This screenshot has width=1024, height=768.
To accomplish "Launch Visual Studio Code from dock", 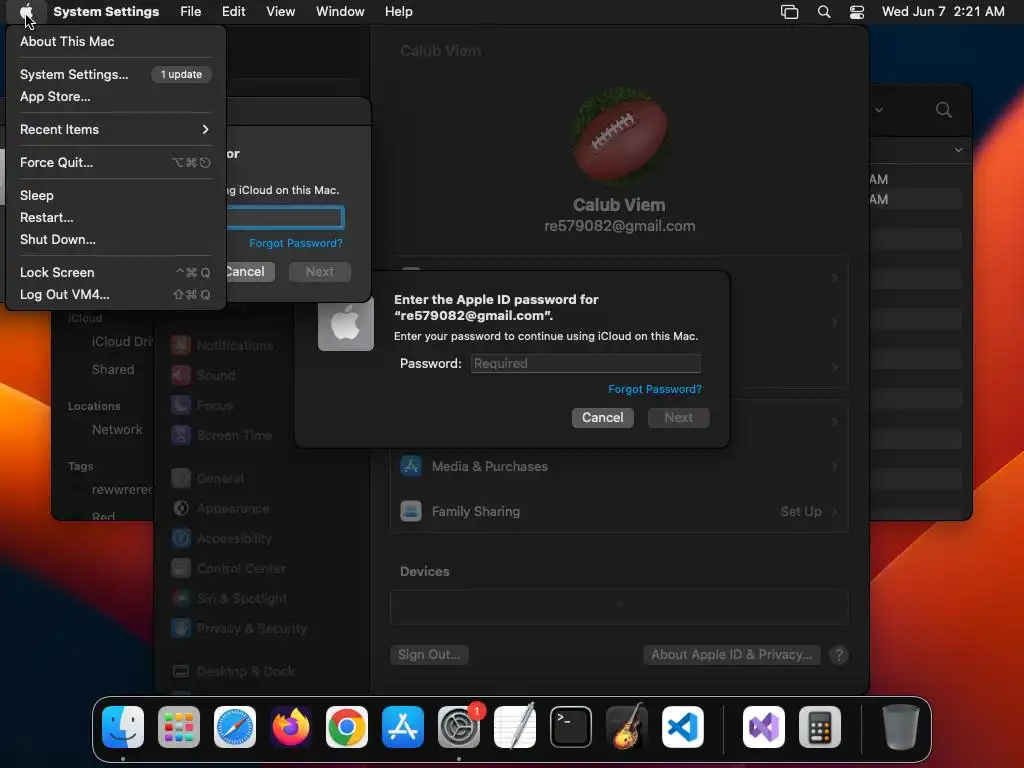I will [682, 727].
